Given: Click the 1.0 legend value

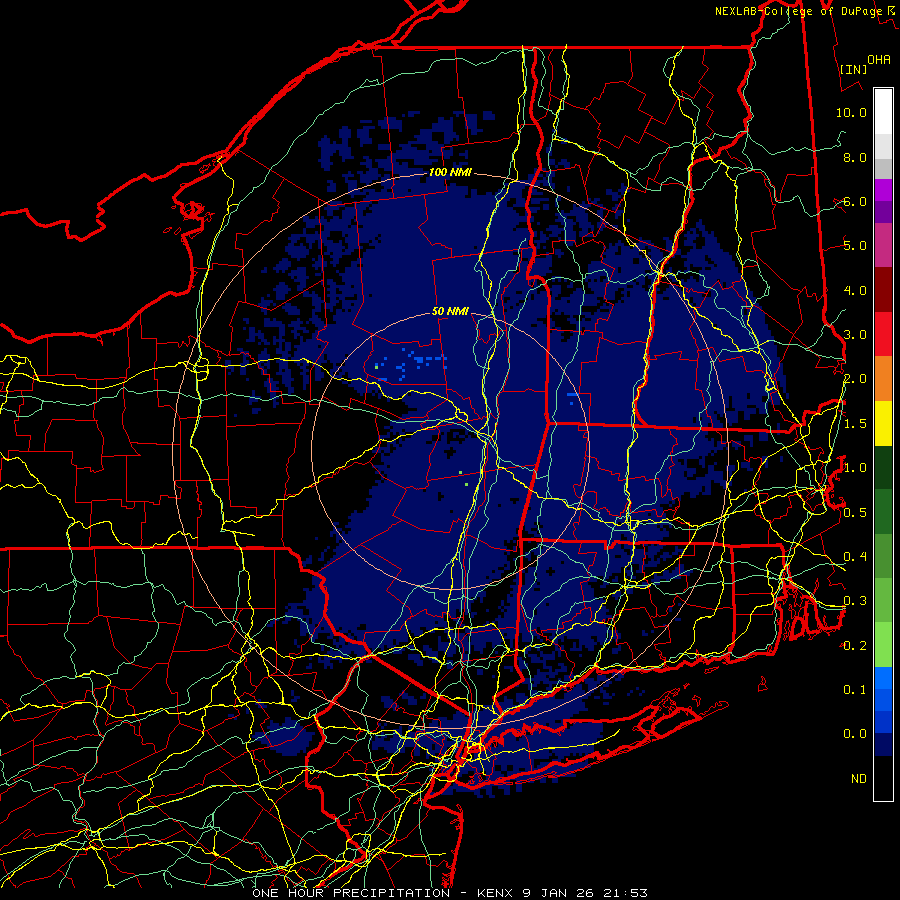Looking at the screenshot, I should coord(855,468).
